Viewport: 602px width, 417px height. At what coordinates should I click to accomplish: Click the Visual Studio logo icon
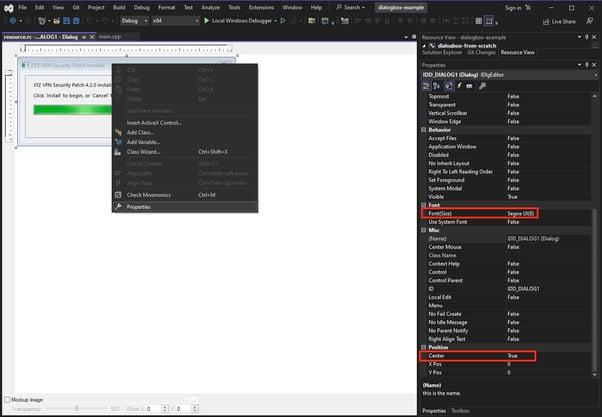(x=9, y=7)
